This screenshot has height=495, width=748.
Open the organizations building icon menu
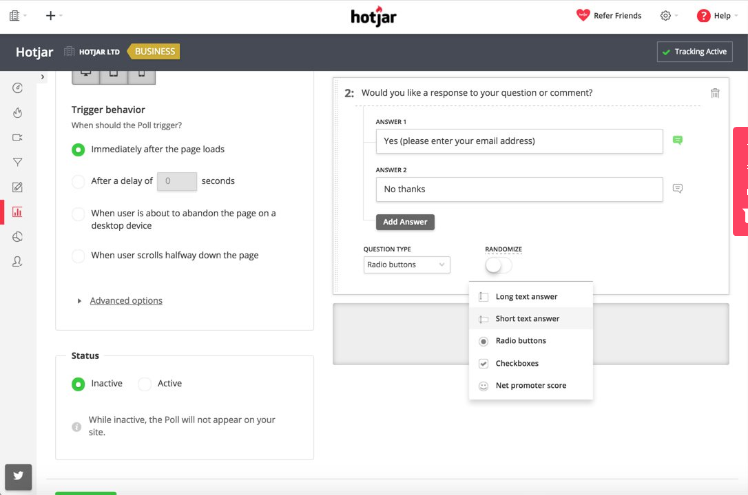point(14,16)
